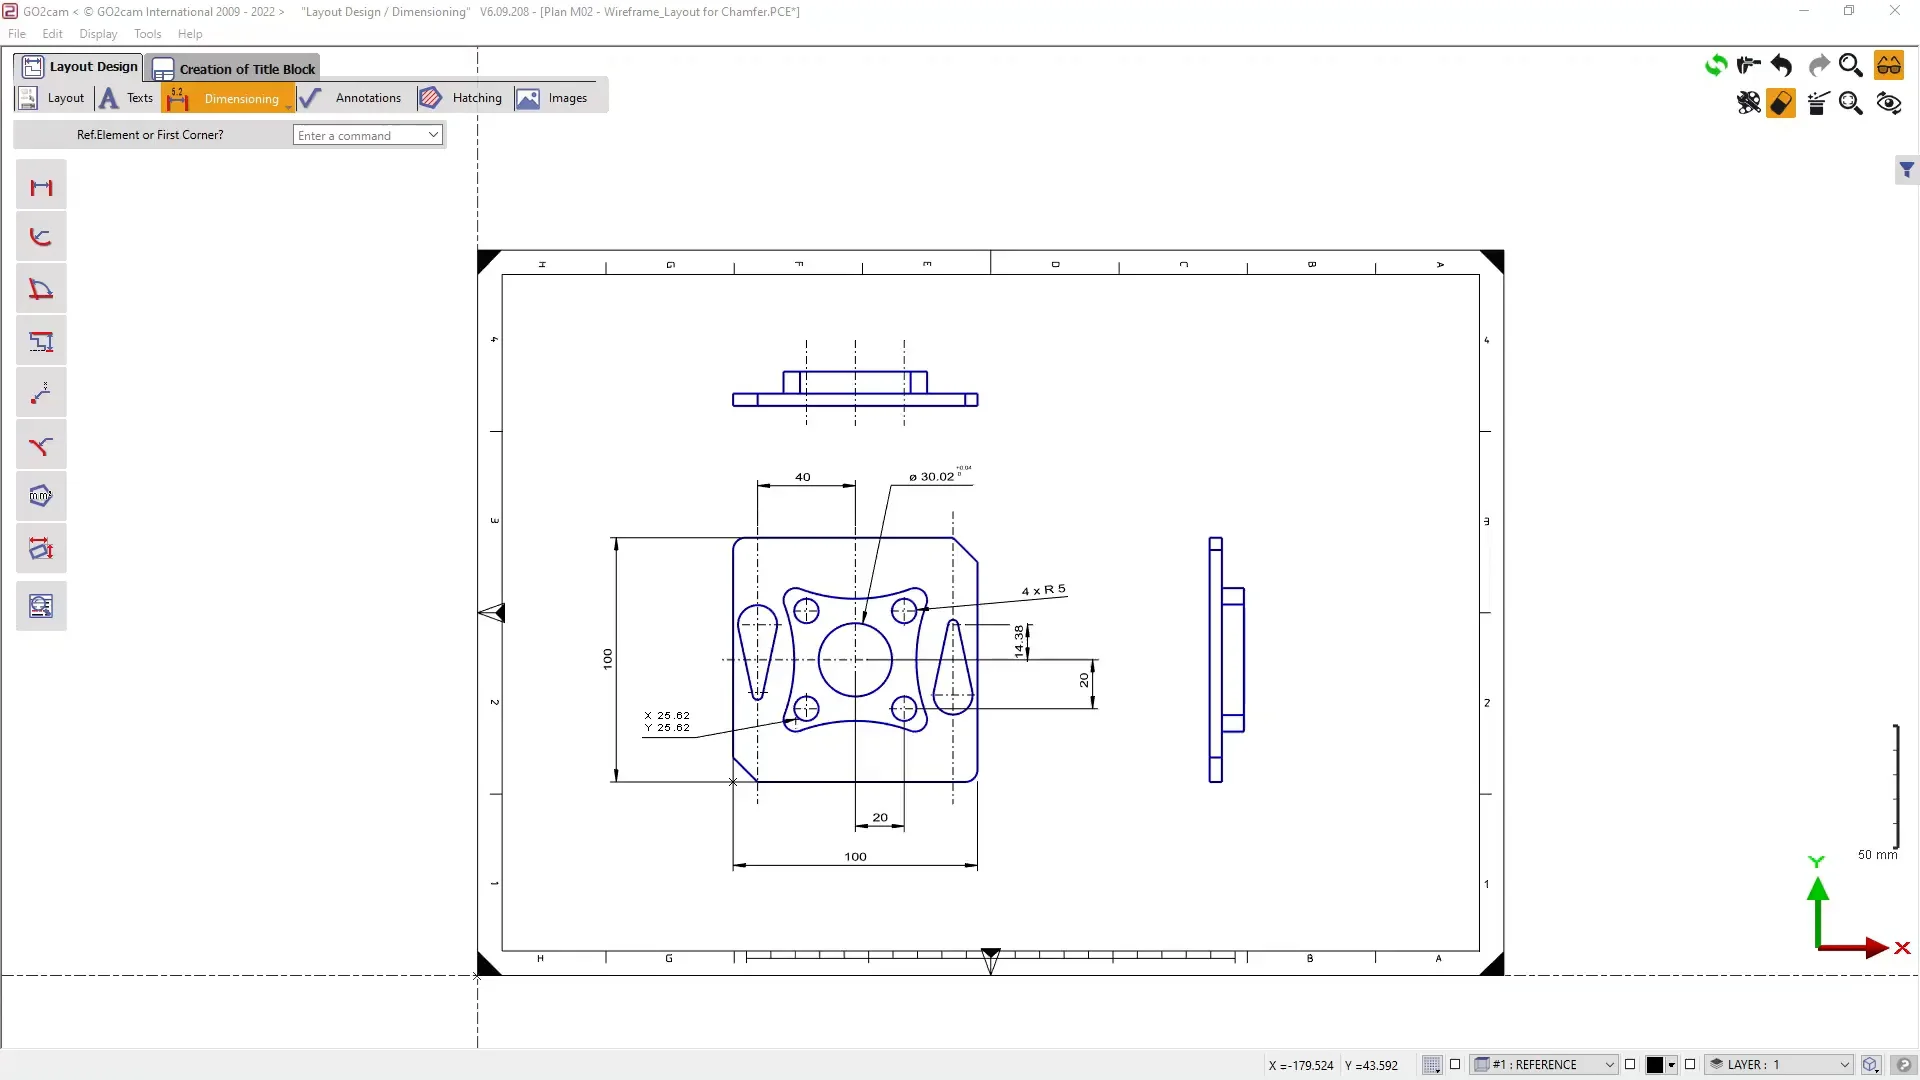Toggle the highlighted eraser button
The image size is (1920, 1080).
point(1781,103)
